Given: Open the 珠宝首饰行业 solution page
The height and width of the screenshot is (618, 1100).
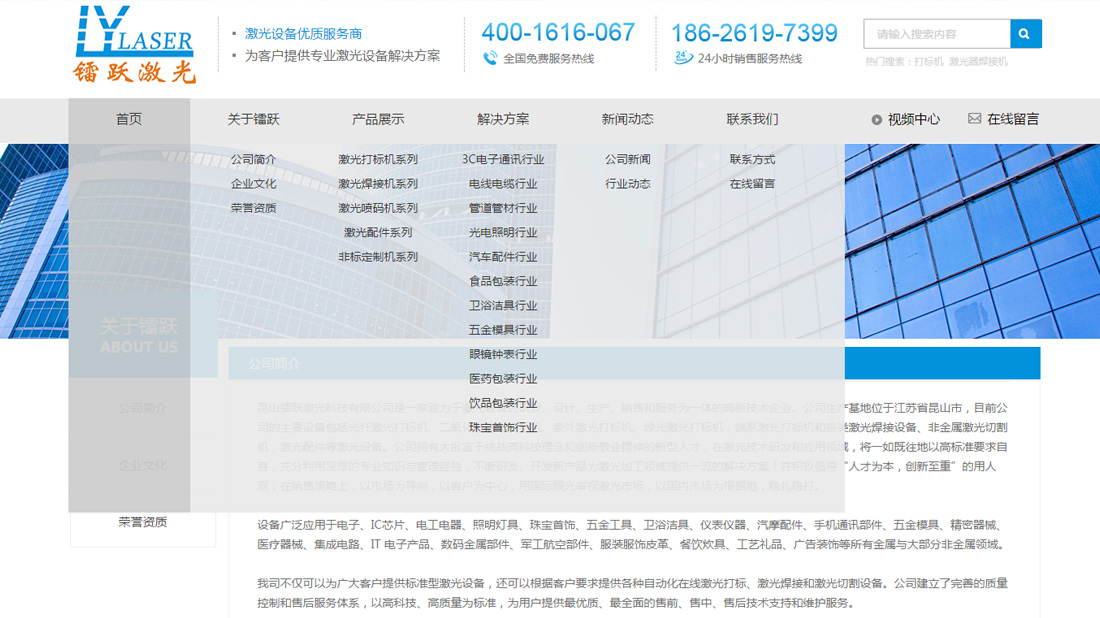Looking at the screenshot, I should tap(504, 426).
